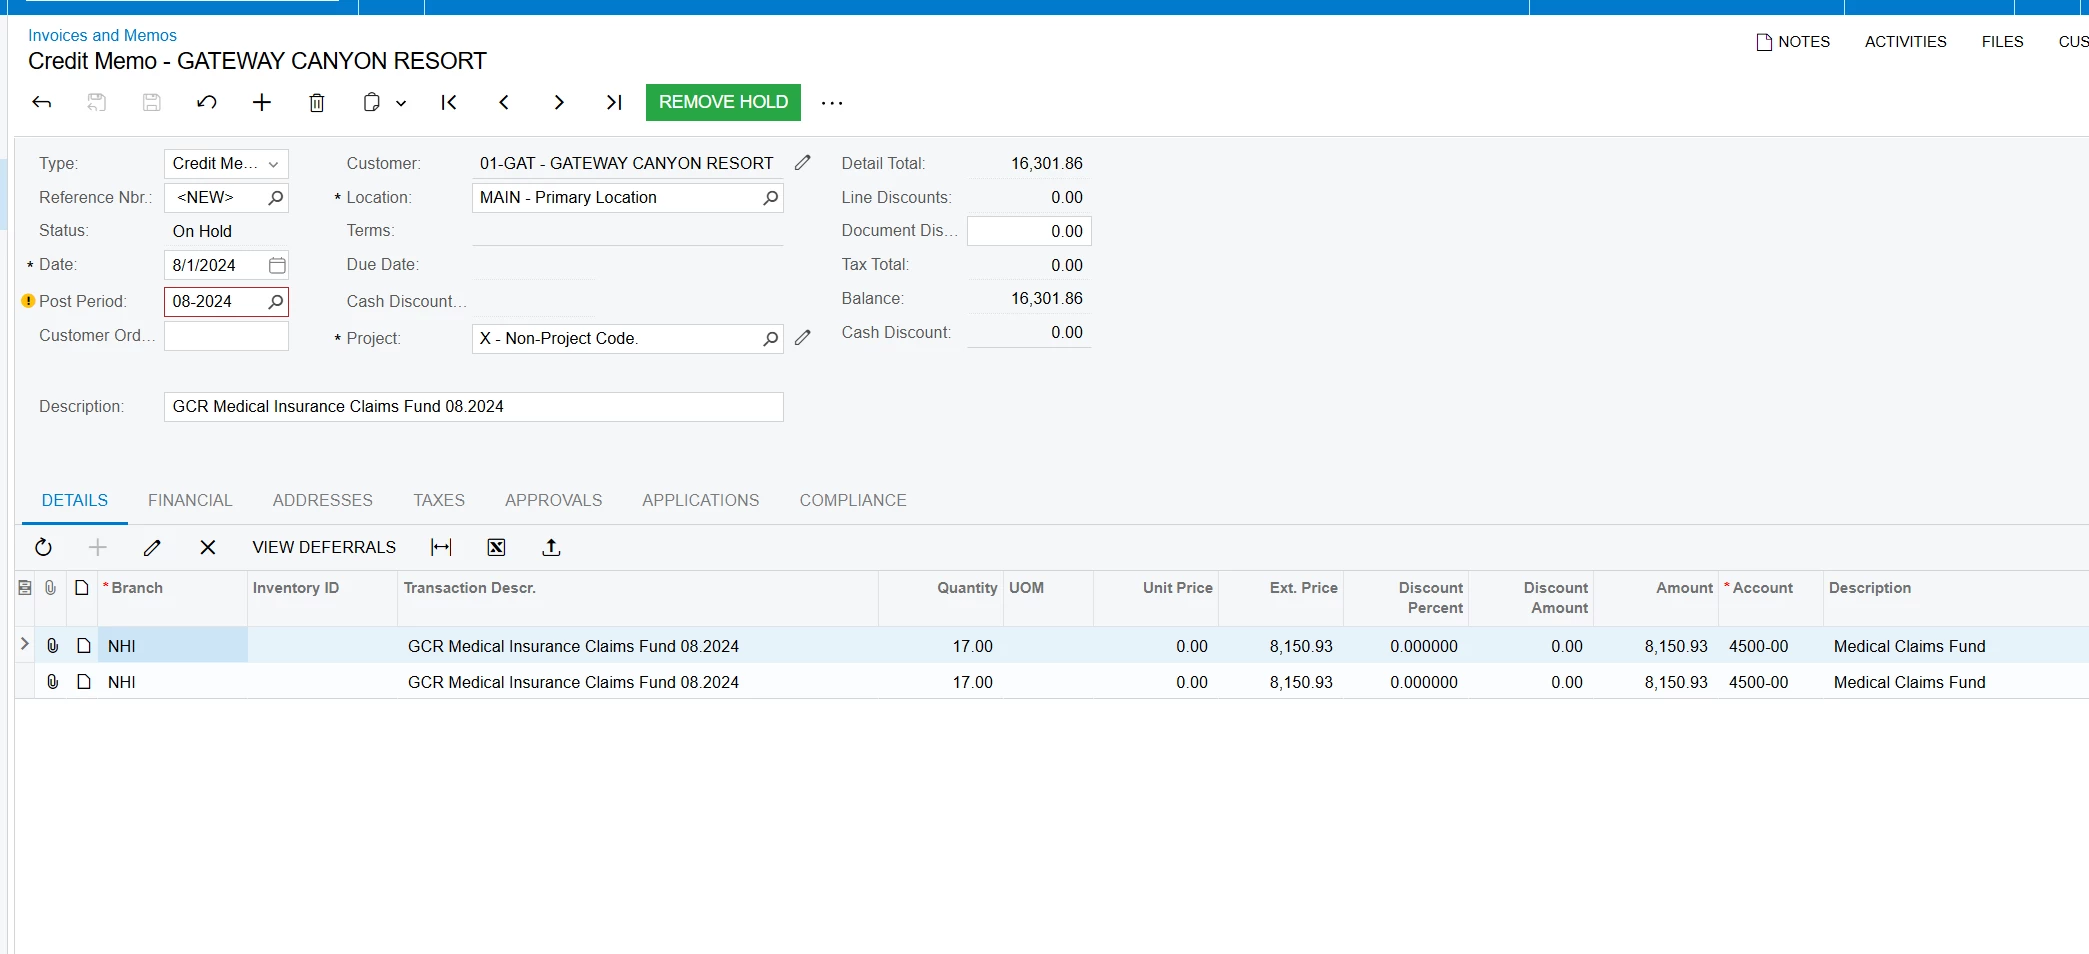Screen dimensions: 2089x954
Task: Click the Description text field
Action: [x=474, y=407]
